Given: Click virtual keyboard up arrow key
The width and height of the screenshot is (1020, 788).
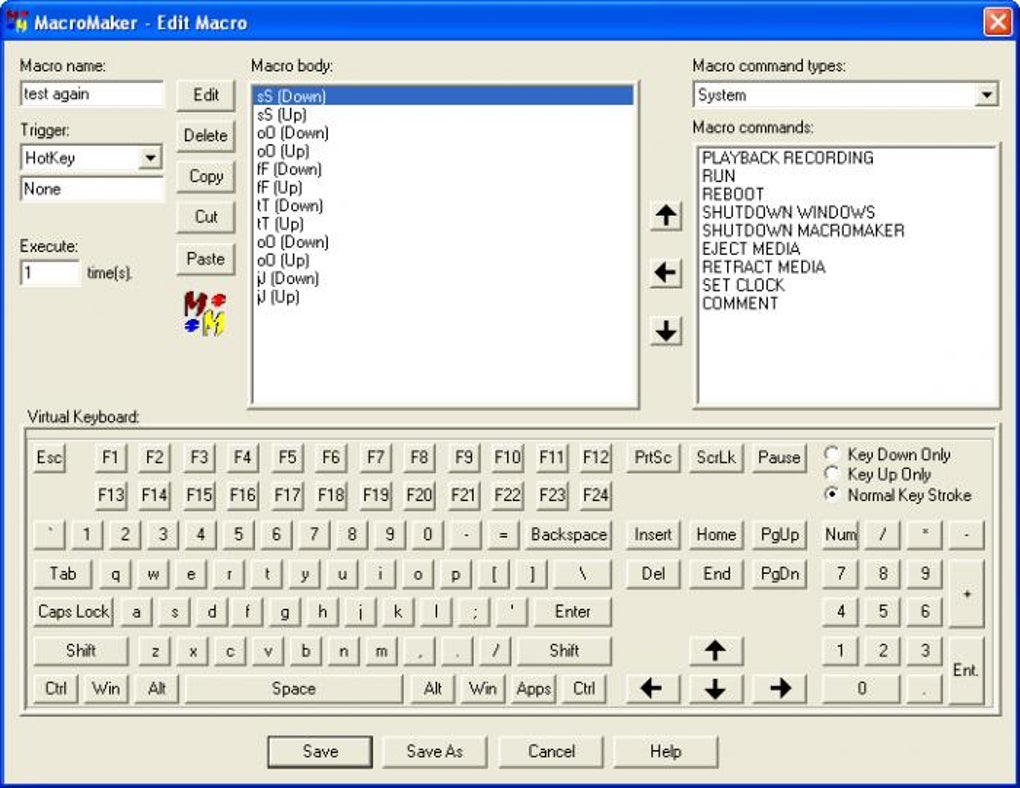Looking at the screenshot, I should (x=716, y=650).
